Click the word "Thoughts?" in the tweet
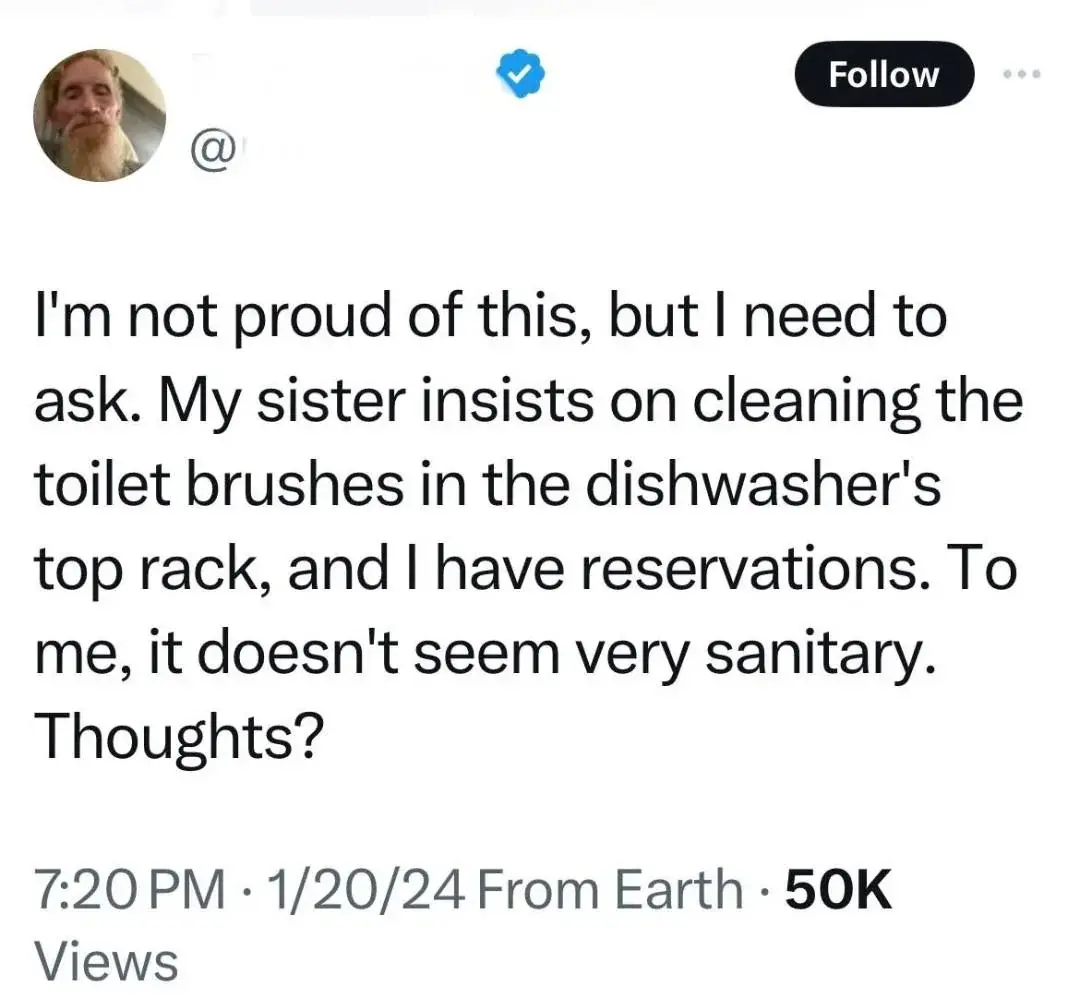Screen dimensions: 1080x996 point(178,737)
